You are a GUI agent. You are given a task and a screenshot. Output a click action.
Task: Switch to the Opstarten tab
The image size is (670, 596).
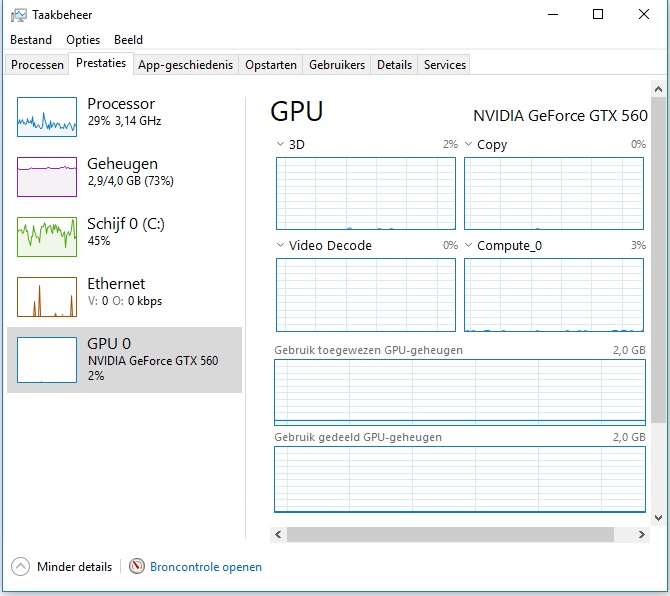tap(271, 65)
